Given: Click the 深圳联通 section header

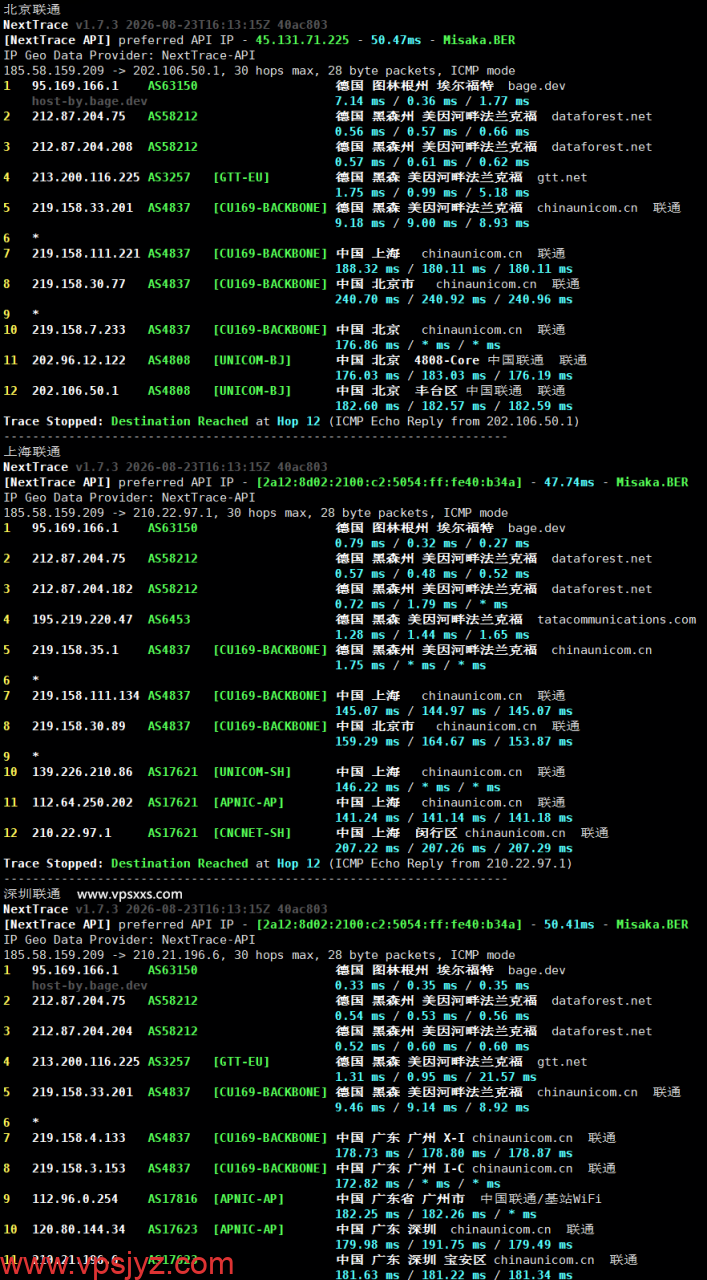Looking at the screenshot, I should (x=32, y=894).
